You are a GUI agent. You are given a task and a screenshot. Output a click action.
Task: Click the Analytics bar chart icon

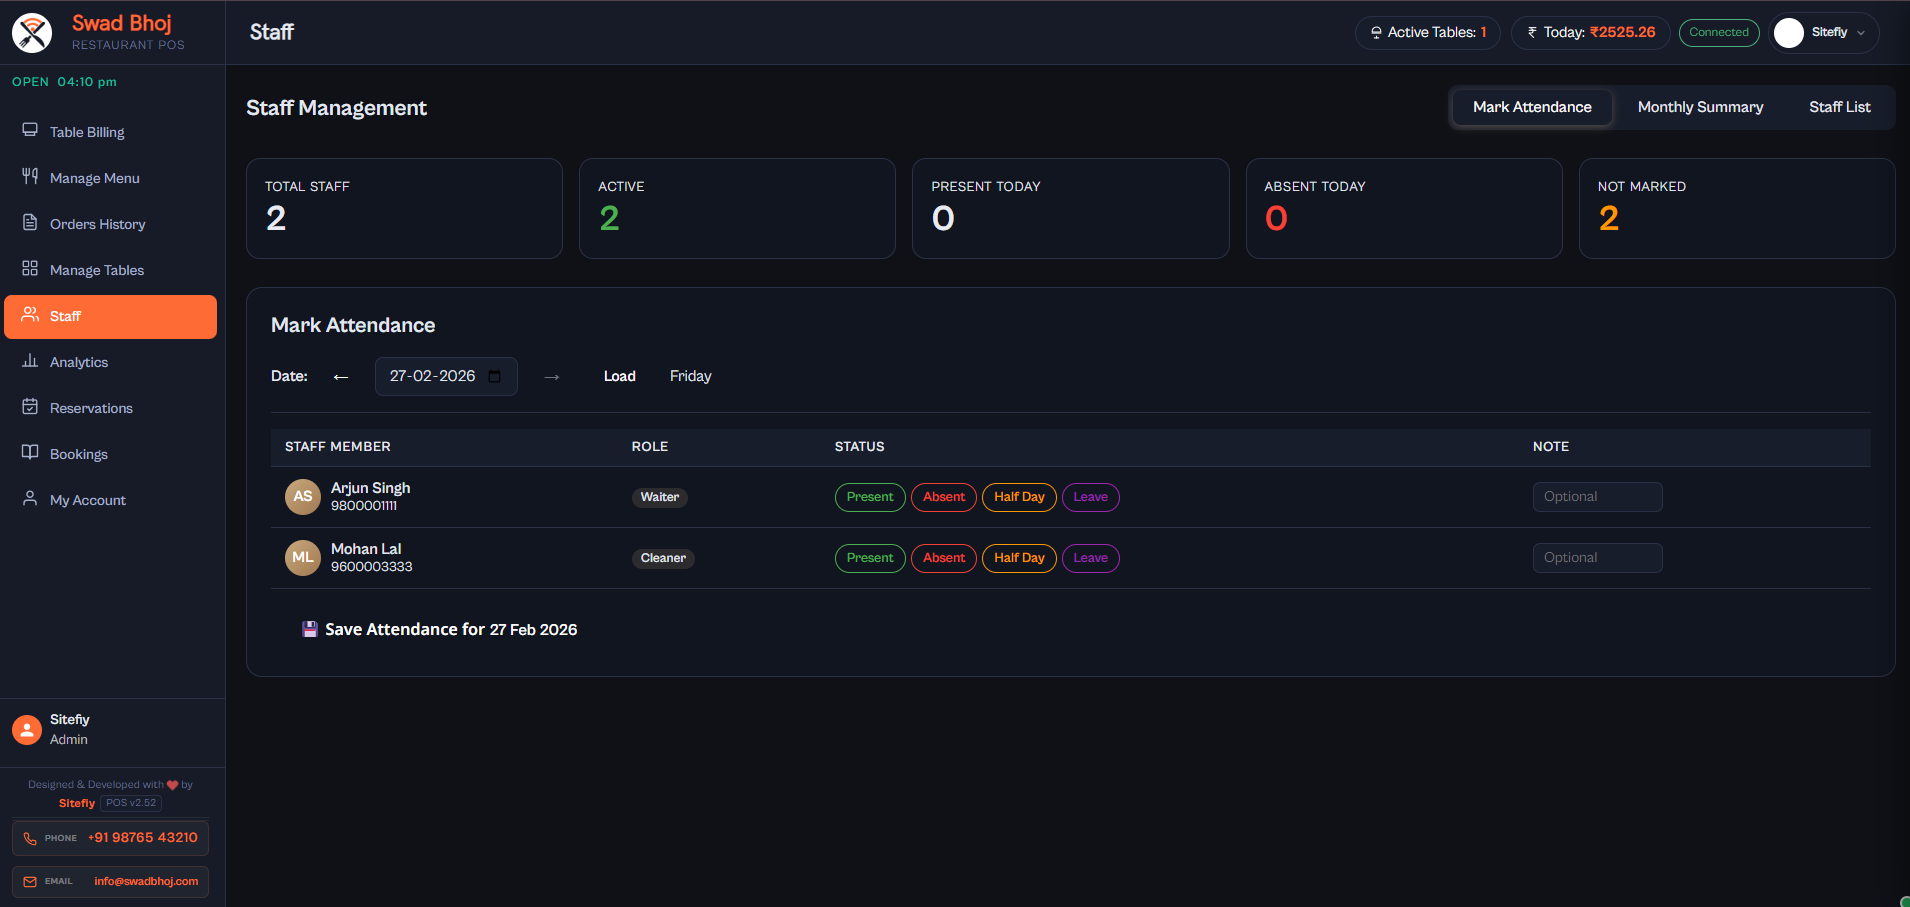(30, 361)
